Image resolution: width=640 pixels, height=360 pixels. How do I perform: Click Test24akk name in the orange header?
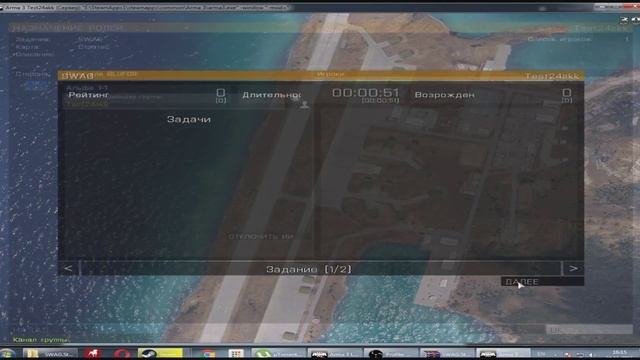point(551,76)
